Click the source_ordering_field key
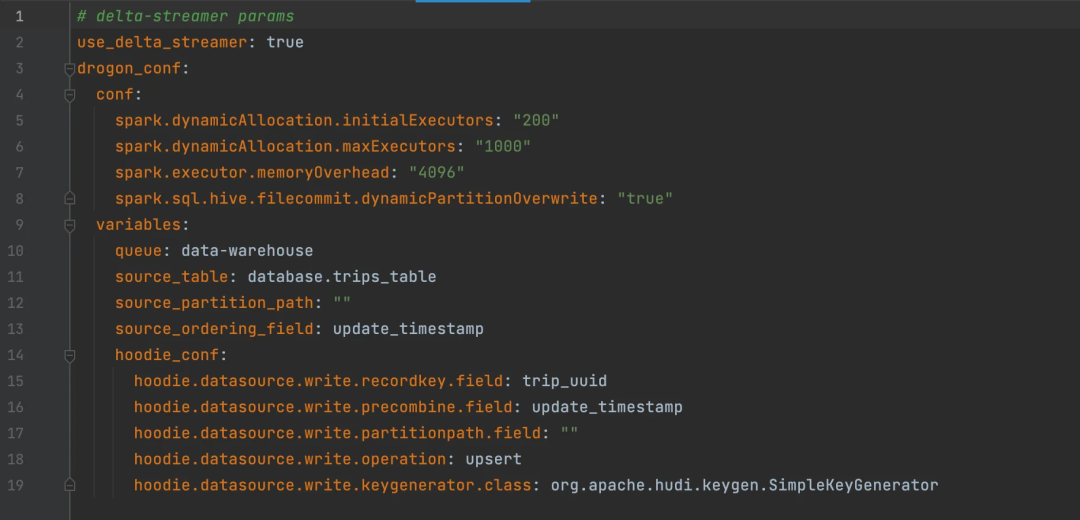1080x520 pixels. coord(214,329)
